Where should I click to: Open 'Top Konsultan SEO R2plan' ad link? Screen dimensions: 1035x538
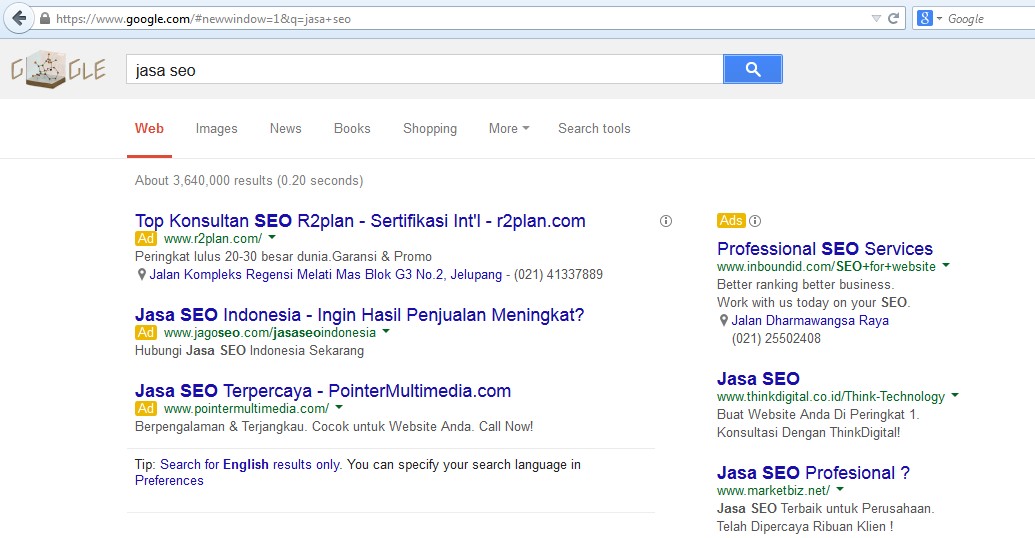[x=360, y=220]
